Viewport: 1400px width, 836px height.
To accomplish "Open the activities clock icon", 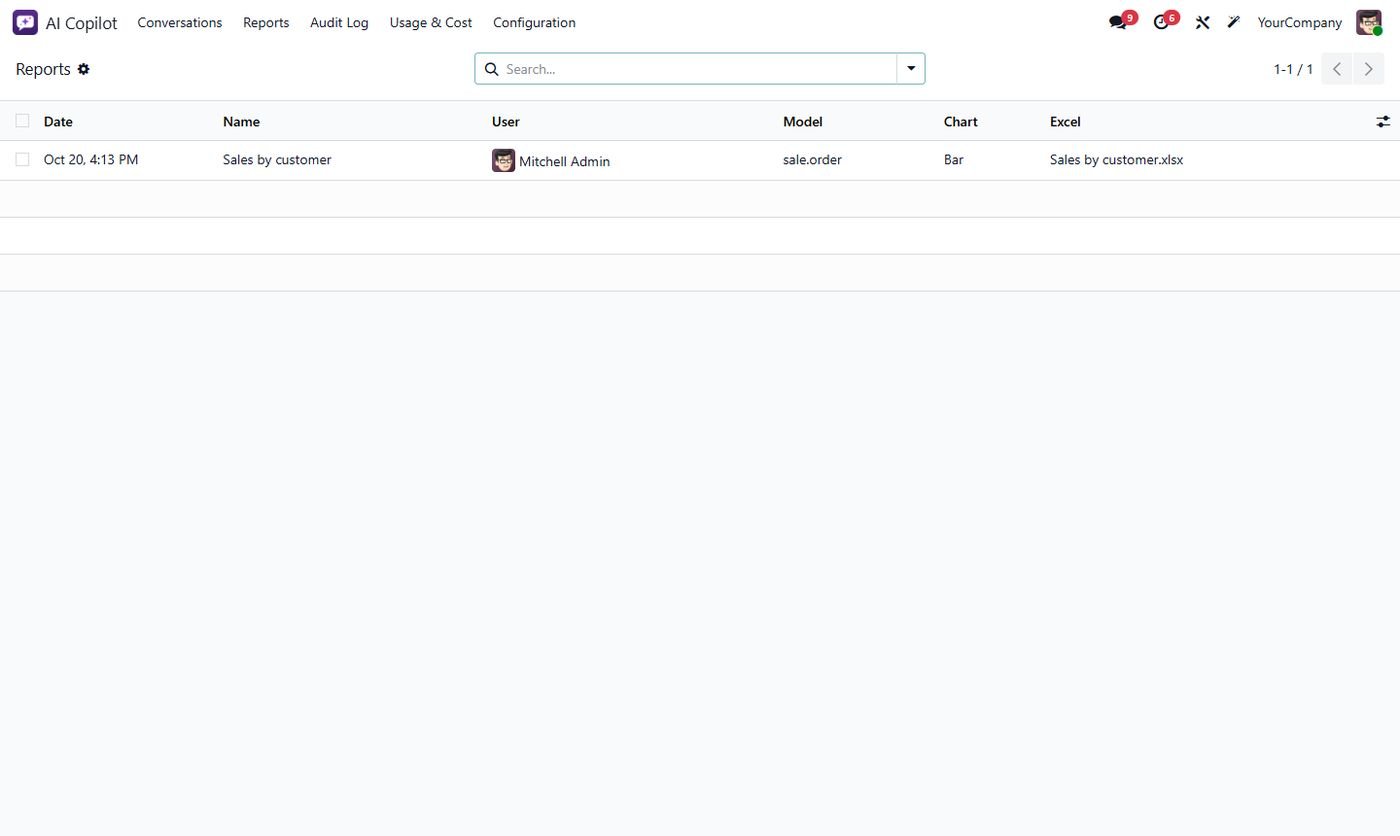I will pyautogui.click(x=1161, y=22).
